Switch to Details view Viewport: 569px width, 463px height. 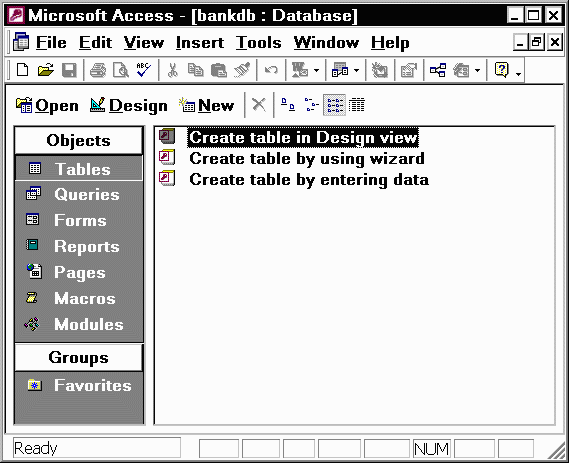(357, 105)
